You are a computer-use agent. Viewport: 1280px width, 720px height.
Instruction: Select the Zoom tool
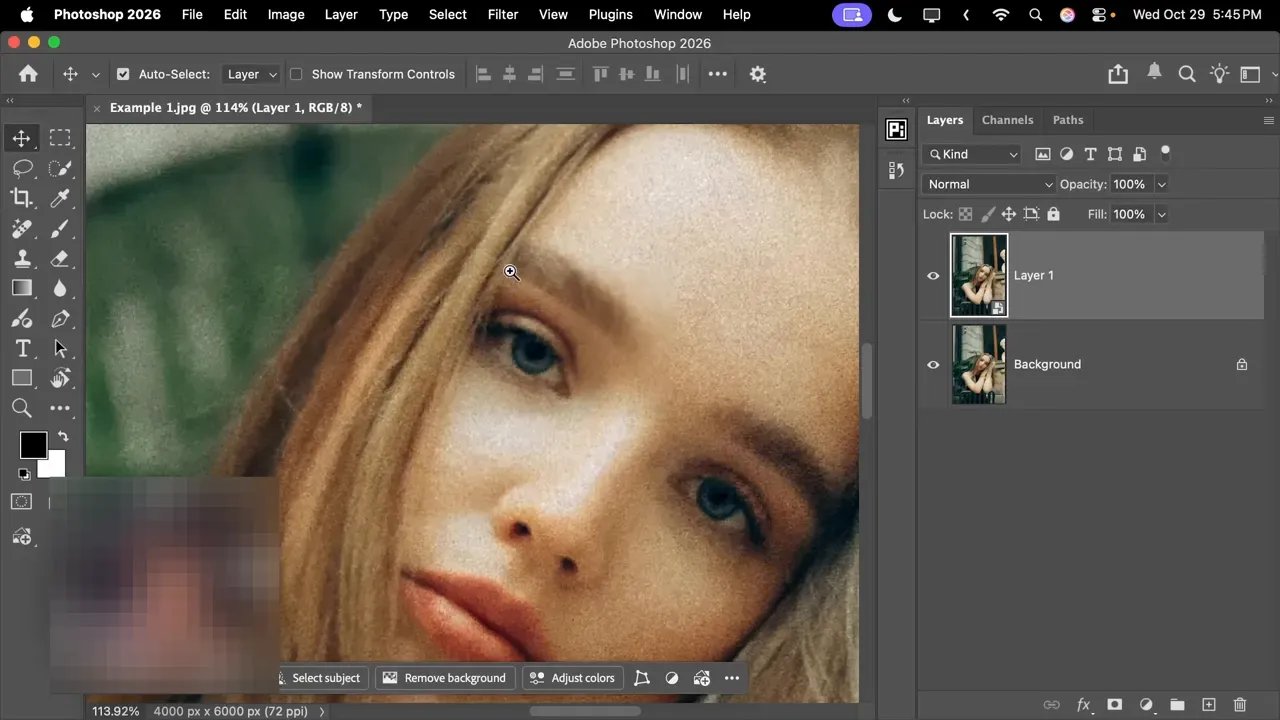click(x=22, y=408)
